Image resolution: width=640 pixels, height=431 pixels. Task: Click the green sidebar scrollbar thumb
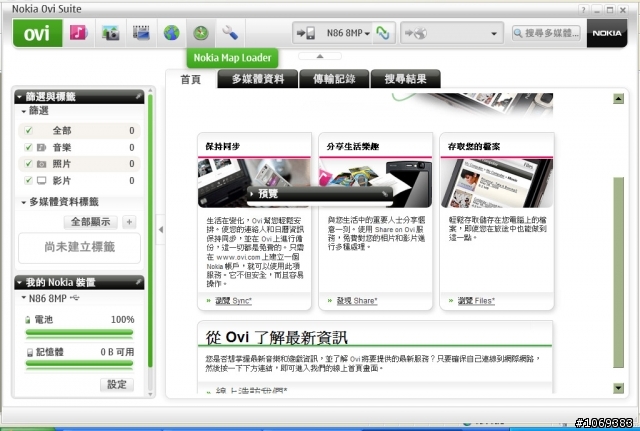(150, 231)
